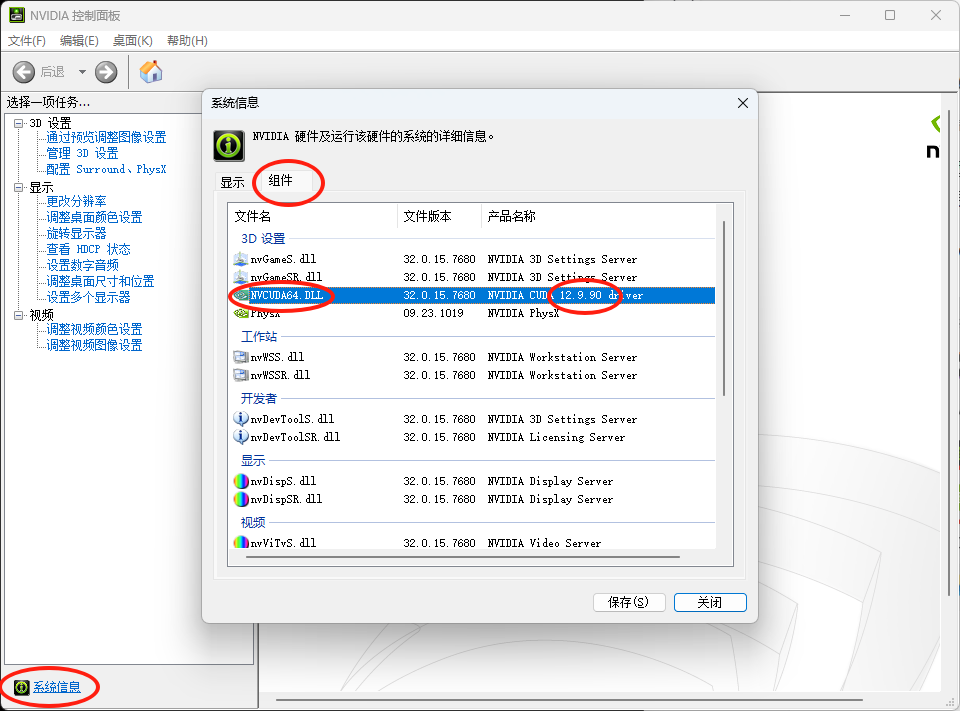
Task: Switch to the 显示 tab in system information
Action: [x=234, y=182]
